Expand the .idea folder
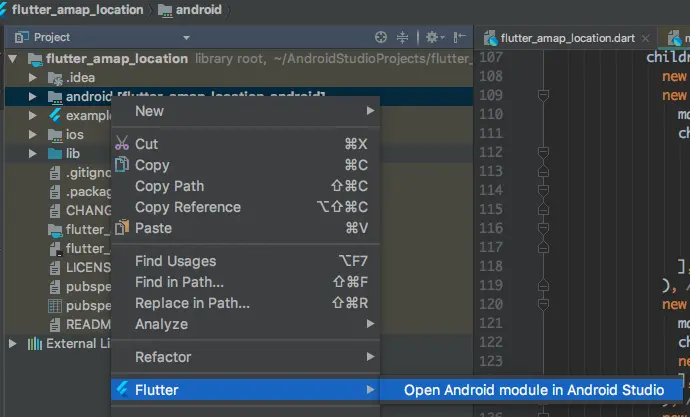Viewport: 690px width, 417px height. click(32, 78)
